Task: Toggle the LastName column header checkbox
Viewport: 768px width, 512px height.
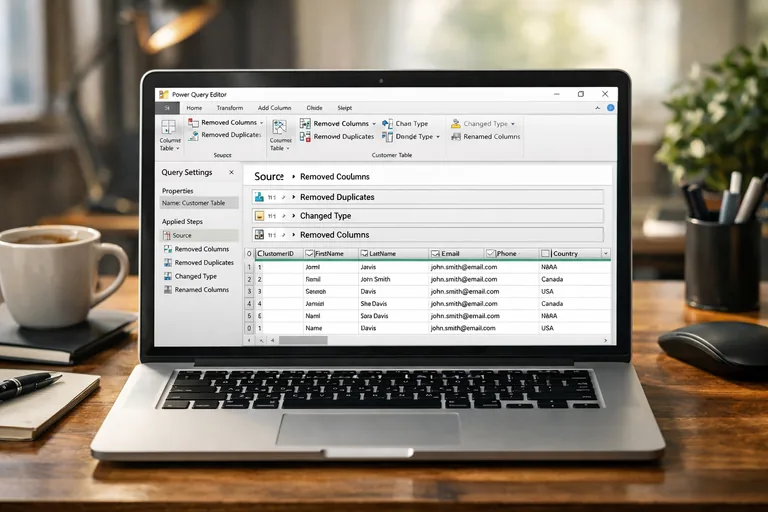Action: (x=364, y=253)
